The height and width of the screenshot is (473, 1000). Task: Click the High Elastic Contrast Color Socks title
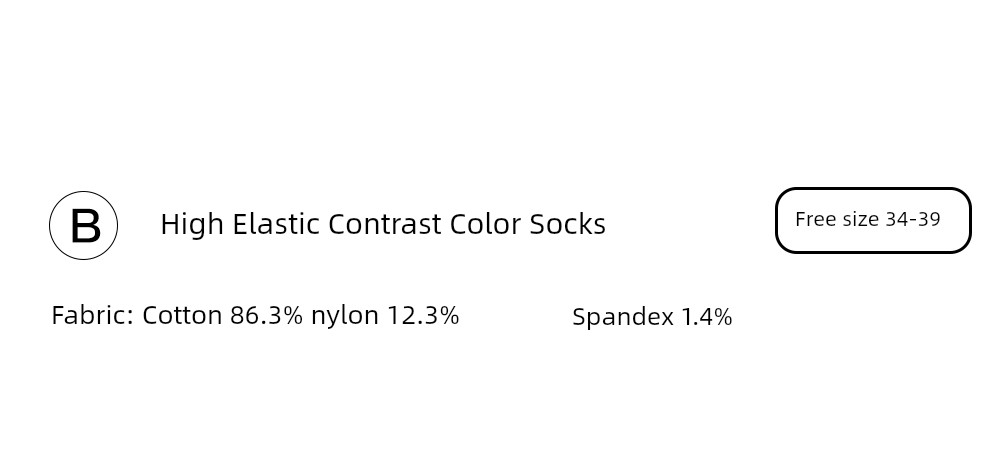pos(383,224)
